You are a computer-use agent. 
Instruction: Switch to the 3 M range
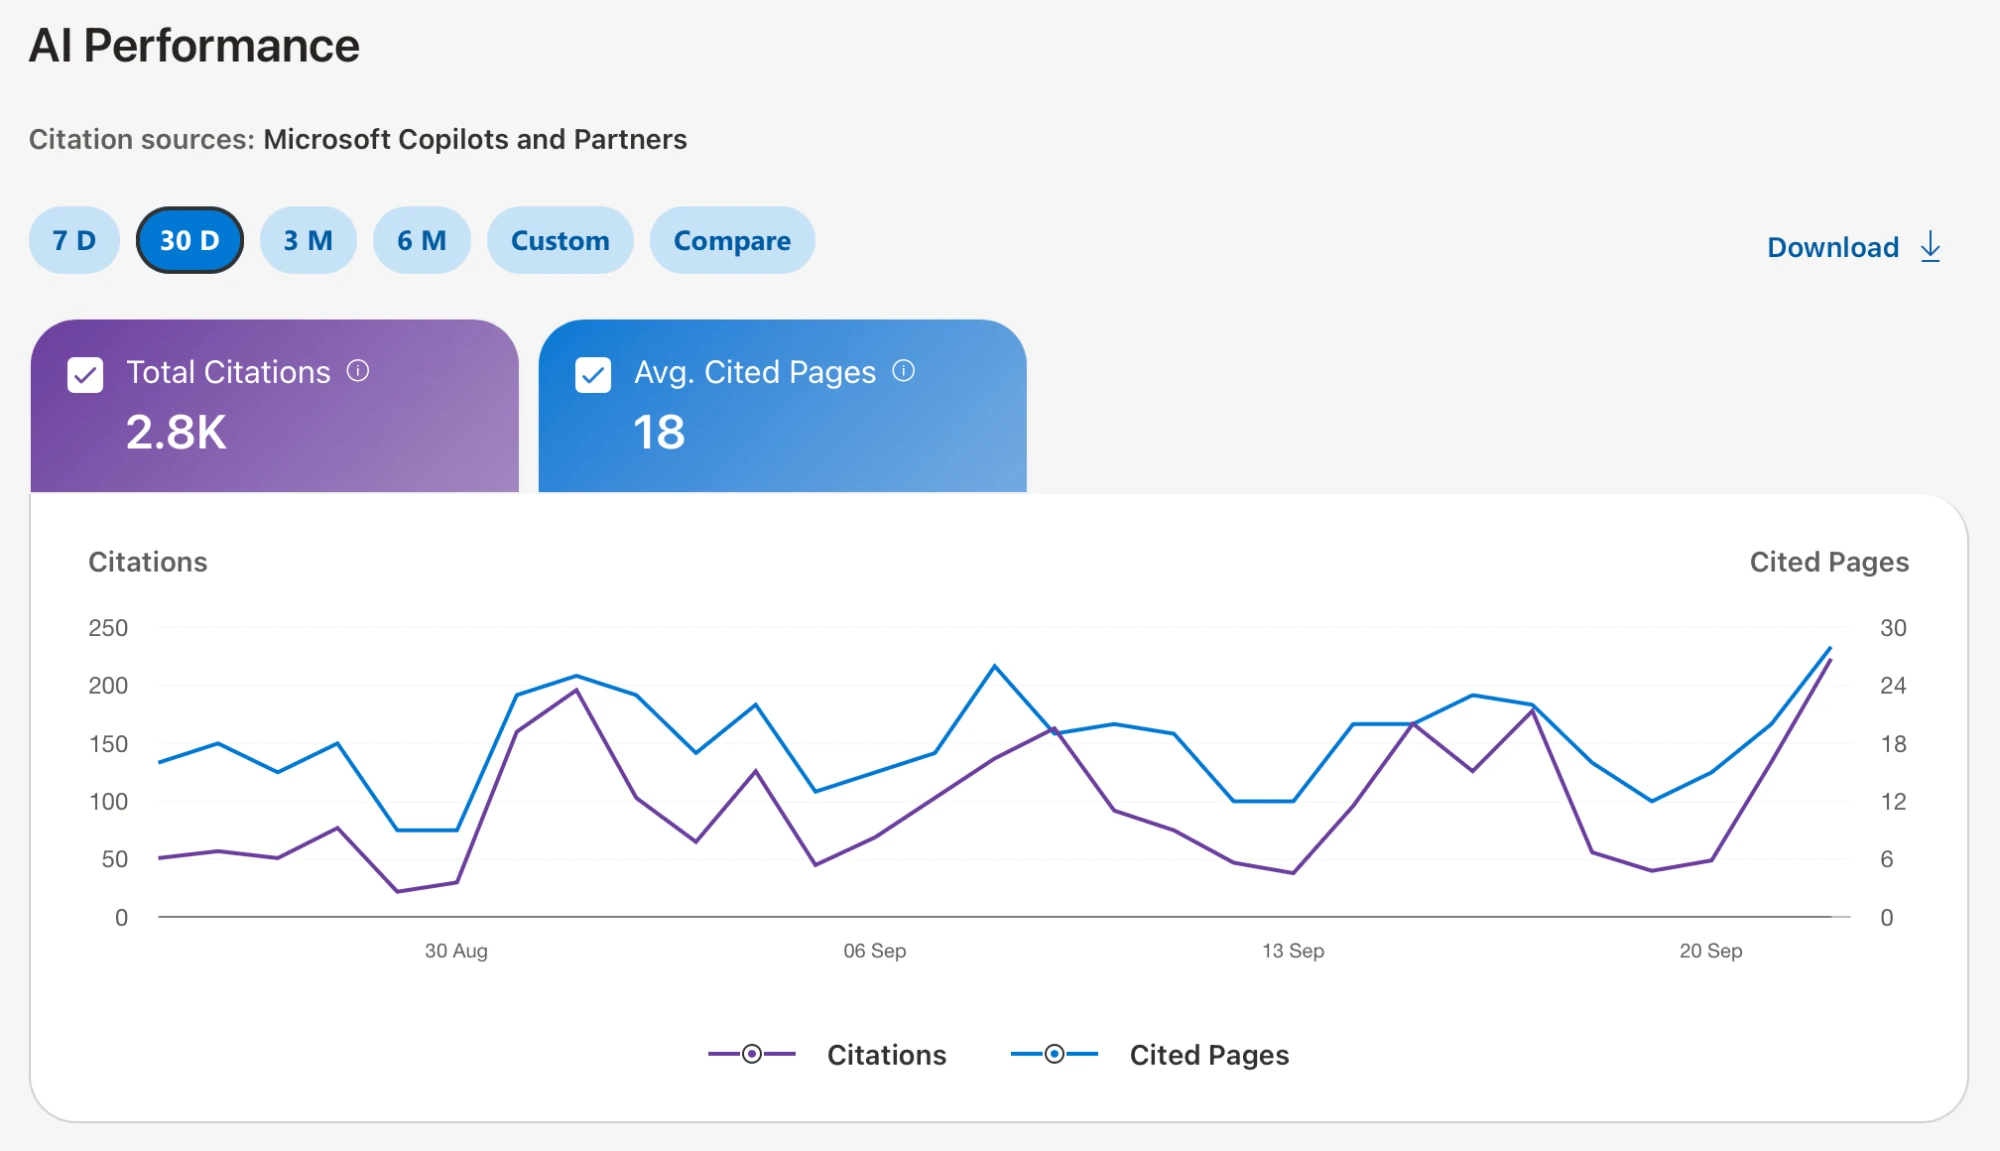click(308, 240)
